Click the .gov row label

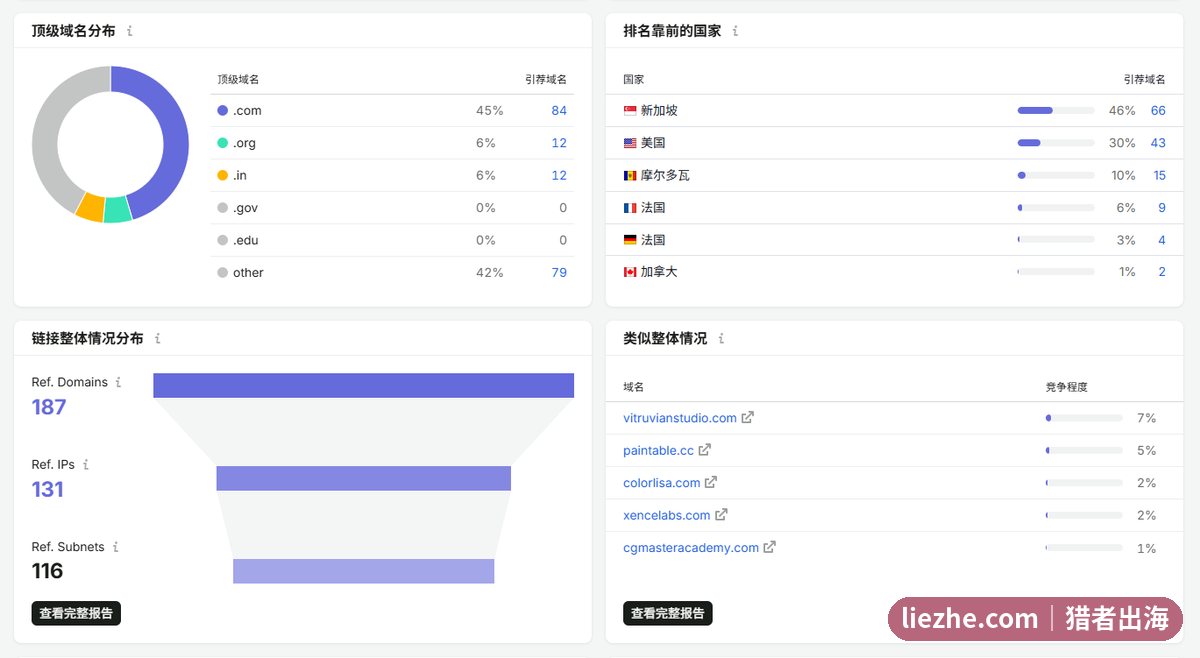point(245,208)
